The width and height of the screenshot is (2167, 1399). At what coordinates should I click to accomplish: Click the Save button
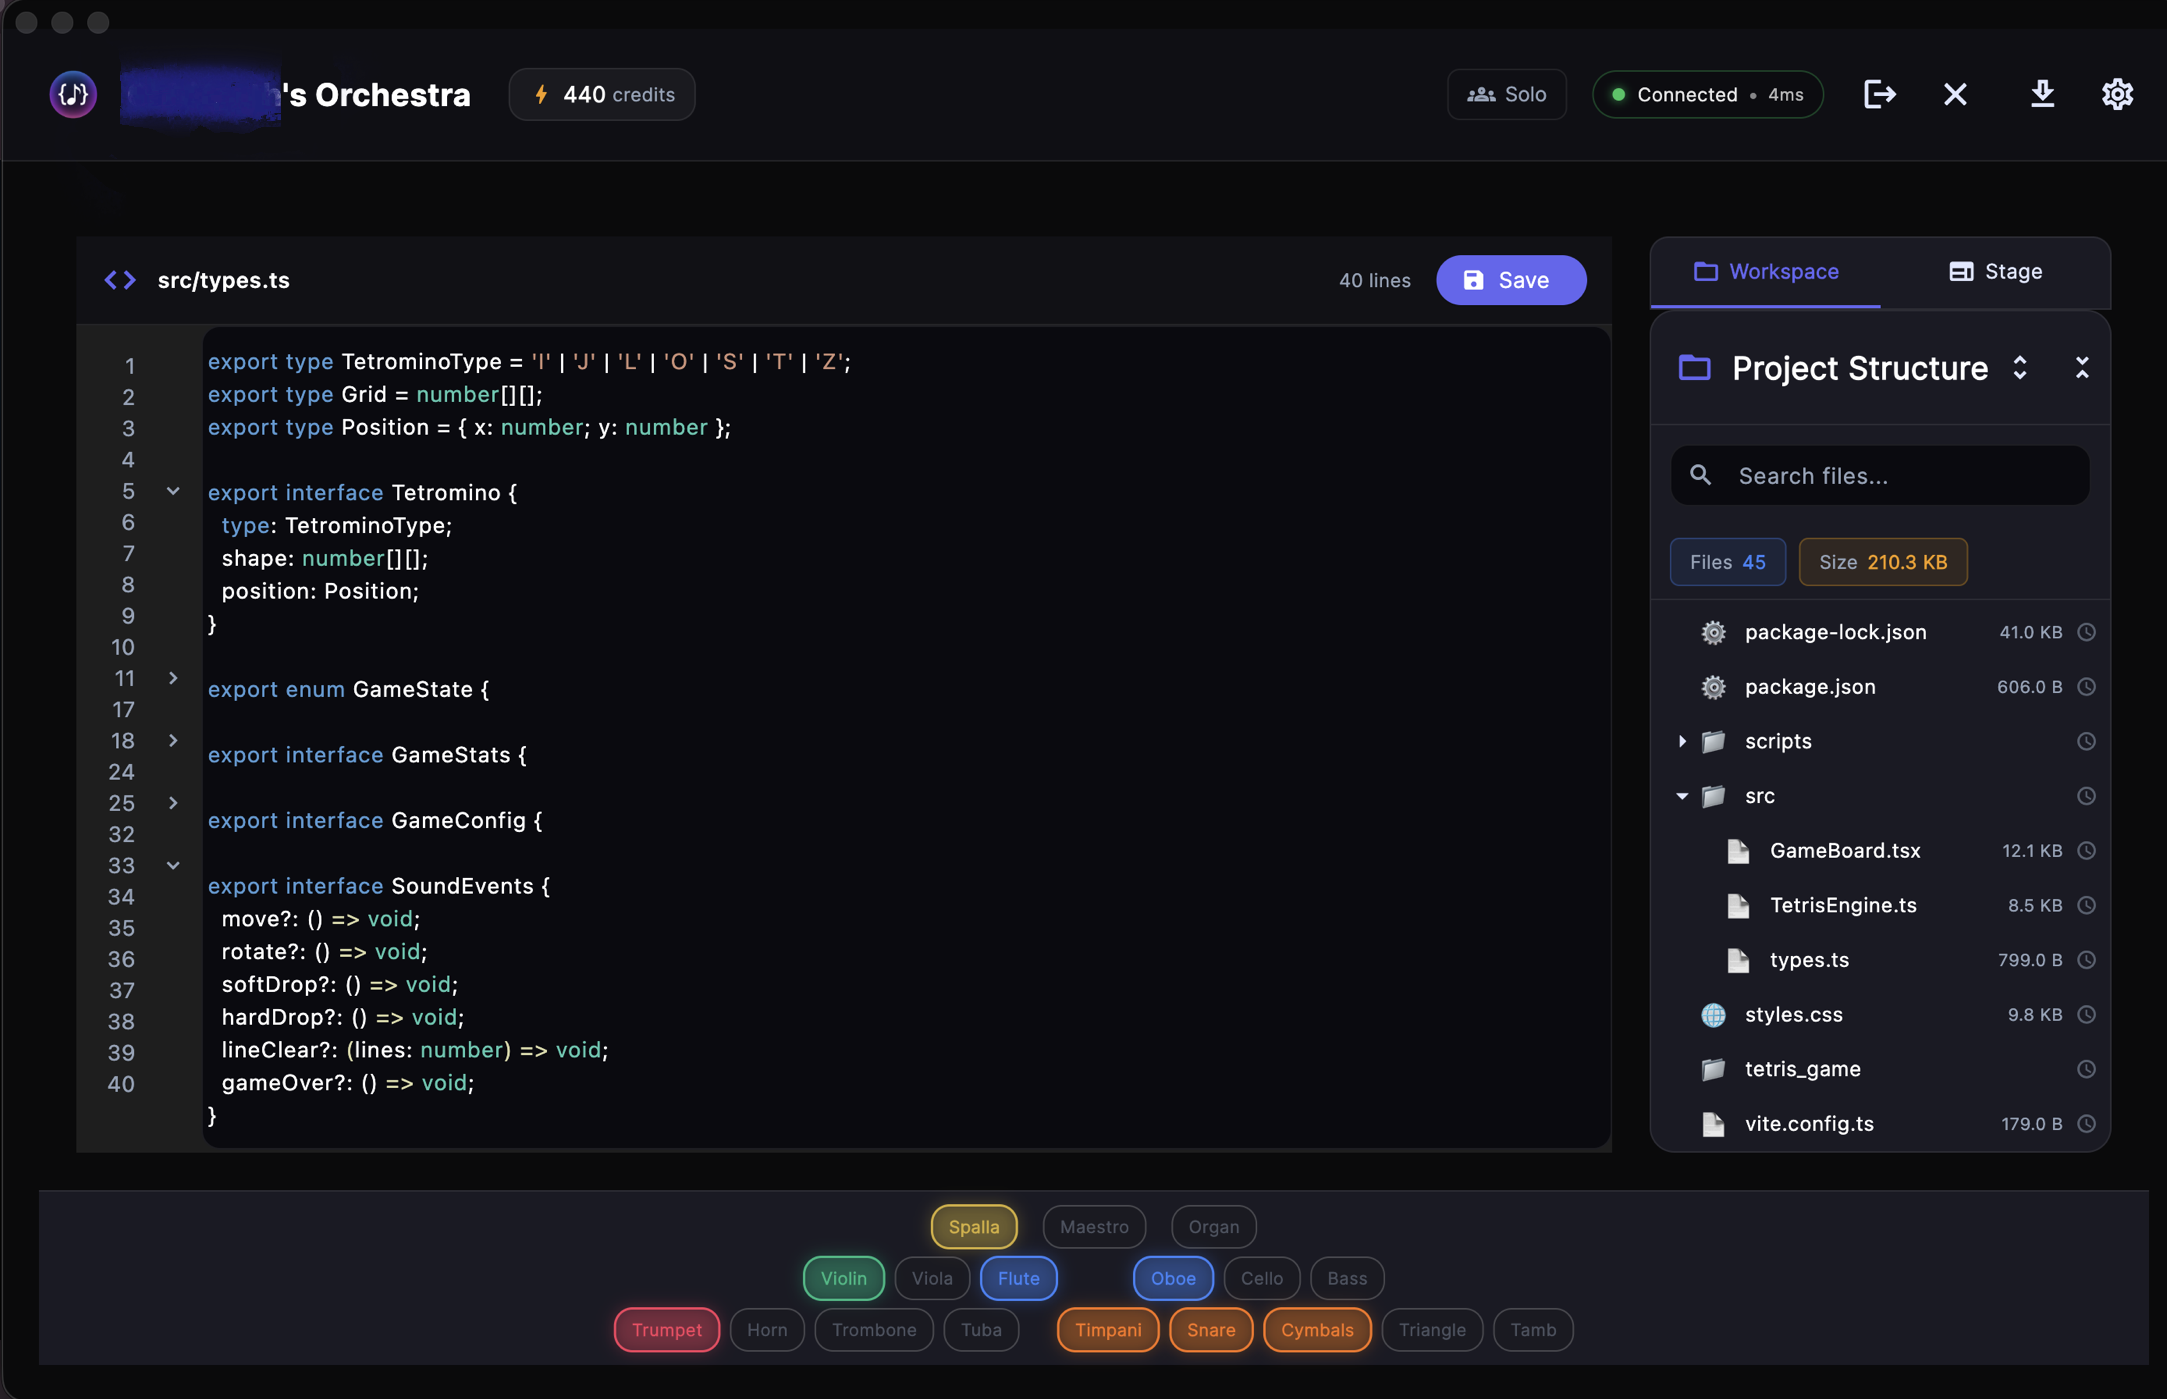[x=1511, y=280]
